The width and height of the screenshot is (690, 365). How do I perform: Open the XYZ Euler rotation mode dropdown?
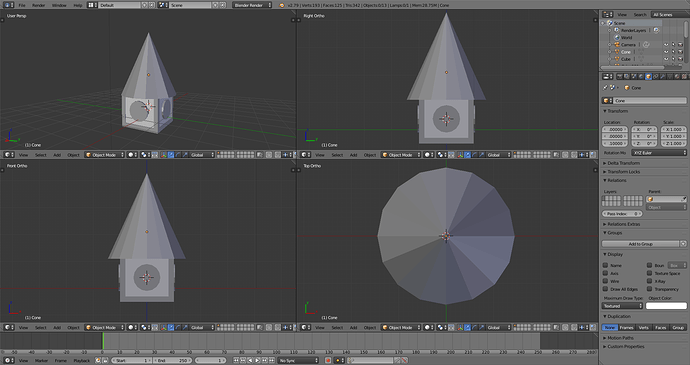coord(659,152)
